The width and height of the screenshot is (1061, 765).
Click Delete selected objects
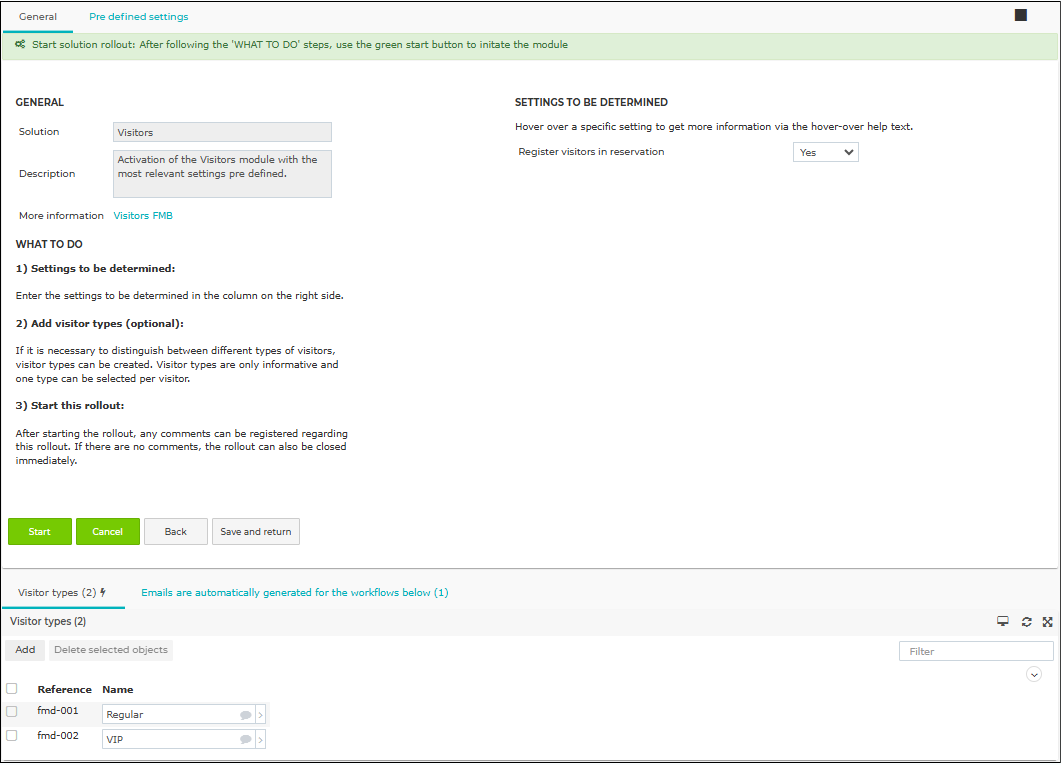coord(111,650)
